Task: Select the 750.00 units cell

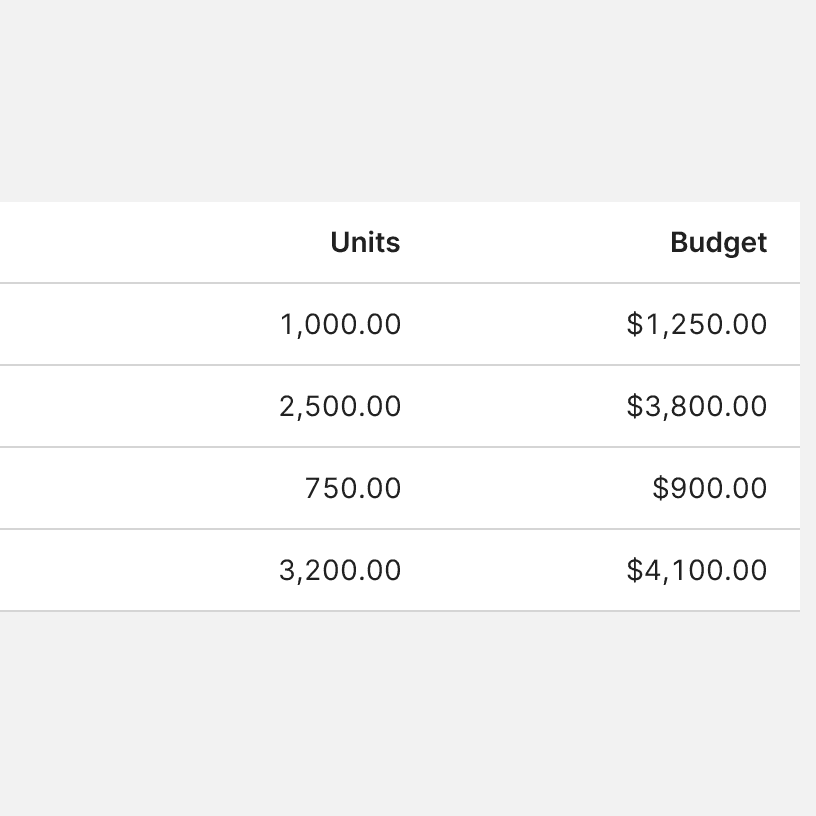Action: click(x=352, y=489)
